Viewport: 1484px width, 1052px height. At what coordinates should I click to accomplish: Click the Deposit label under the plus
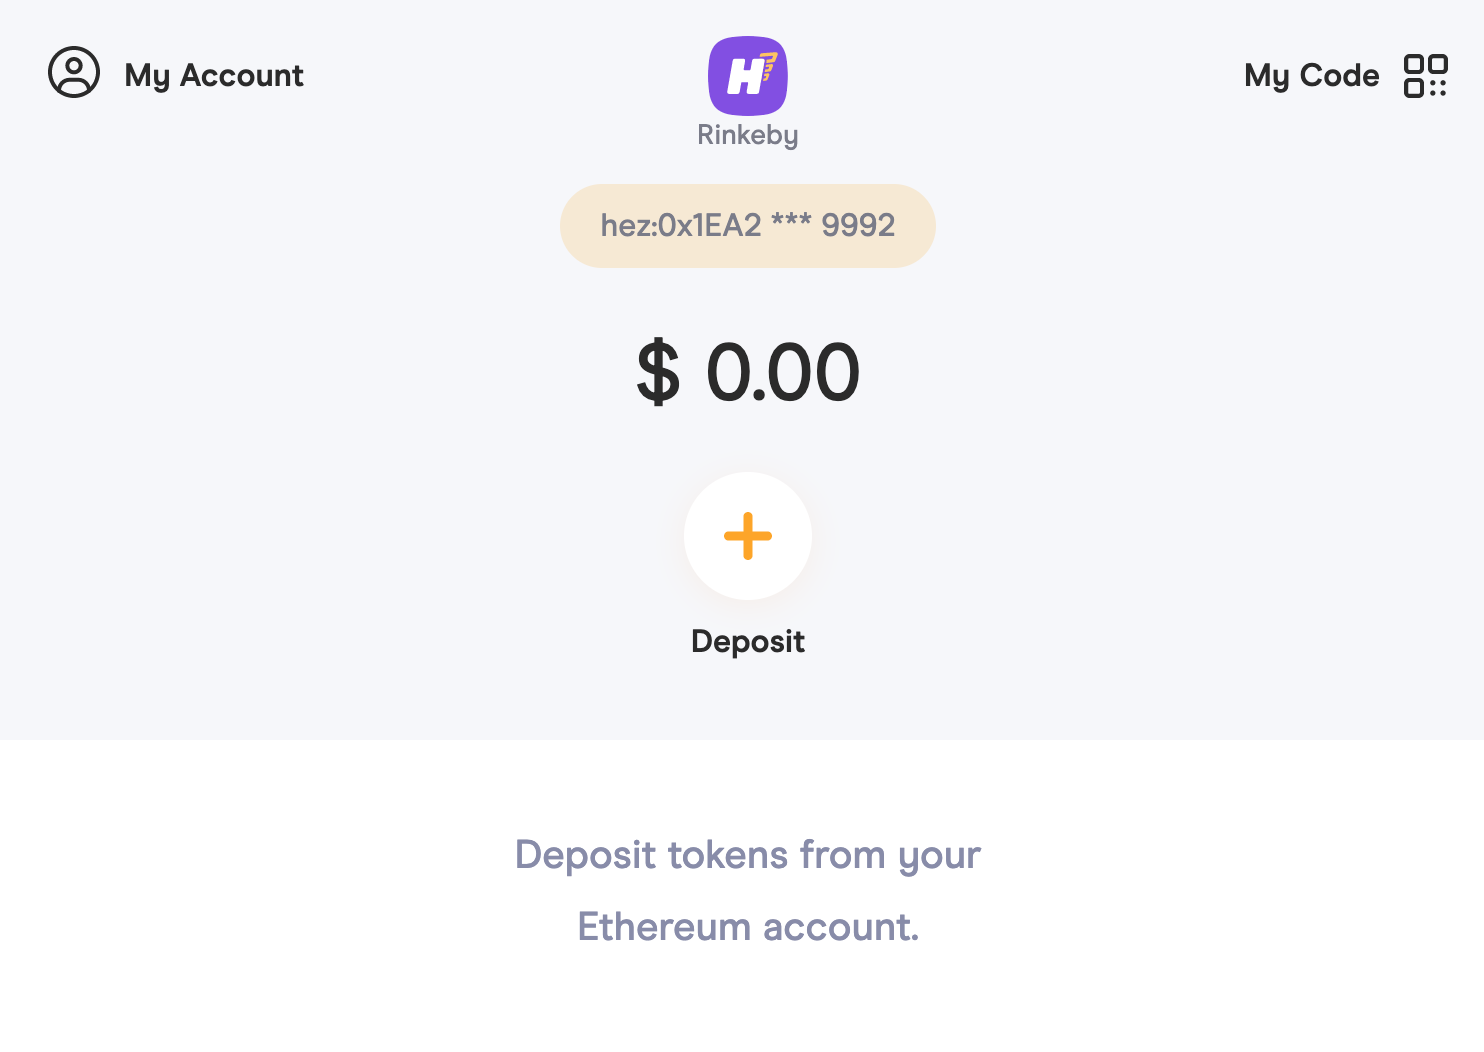point(748,641)
